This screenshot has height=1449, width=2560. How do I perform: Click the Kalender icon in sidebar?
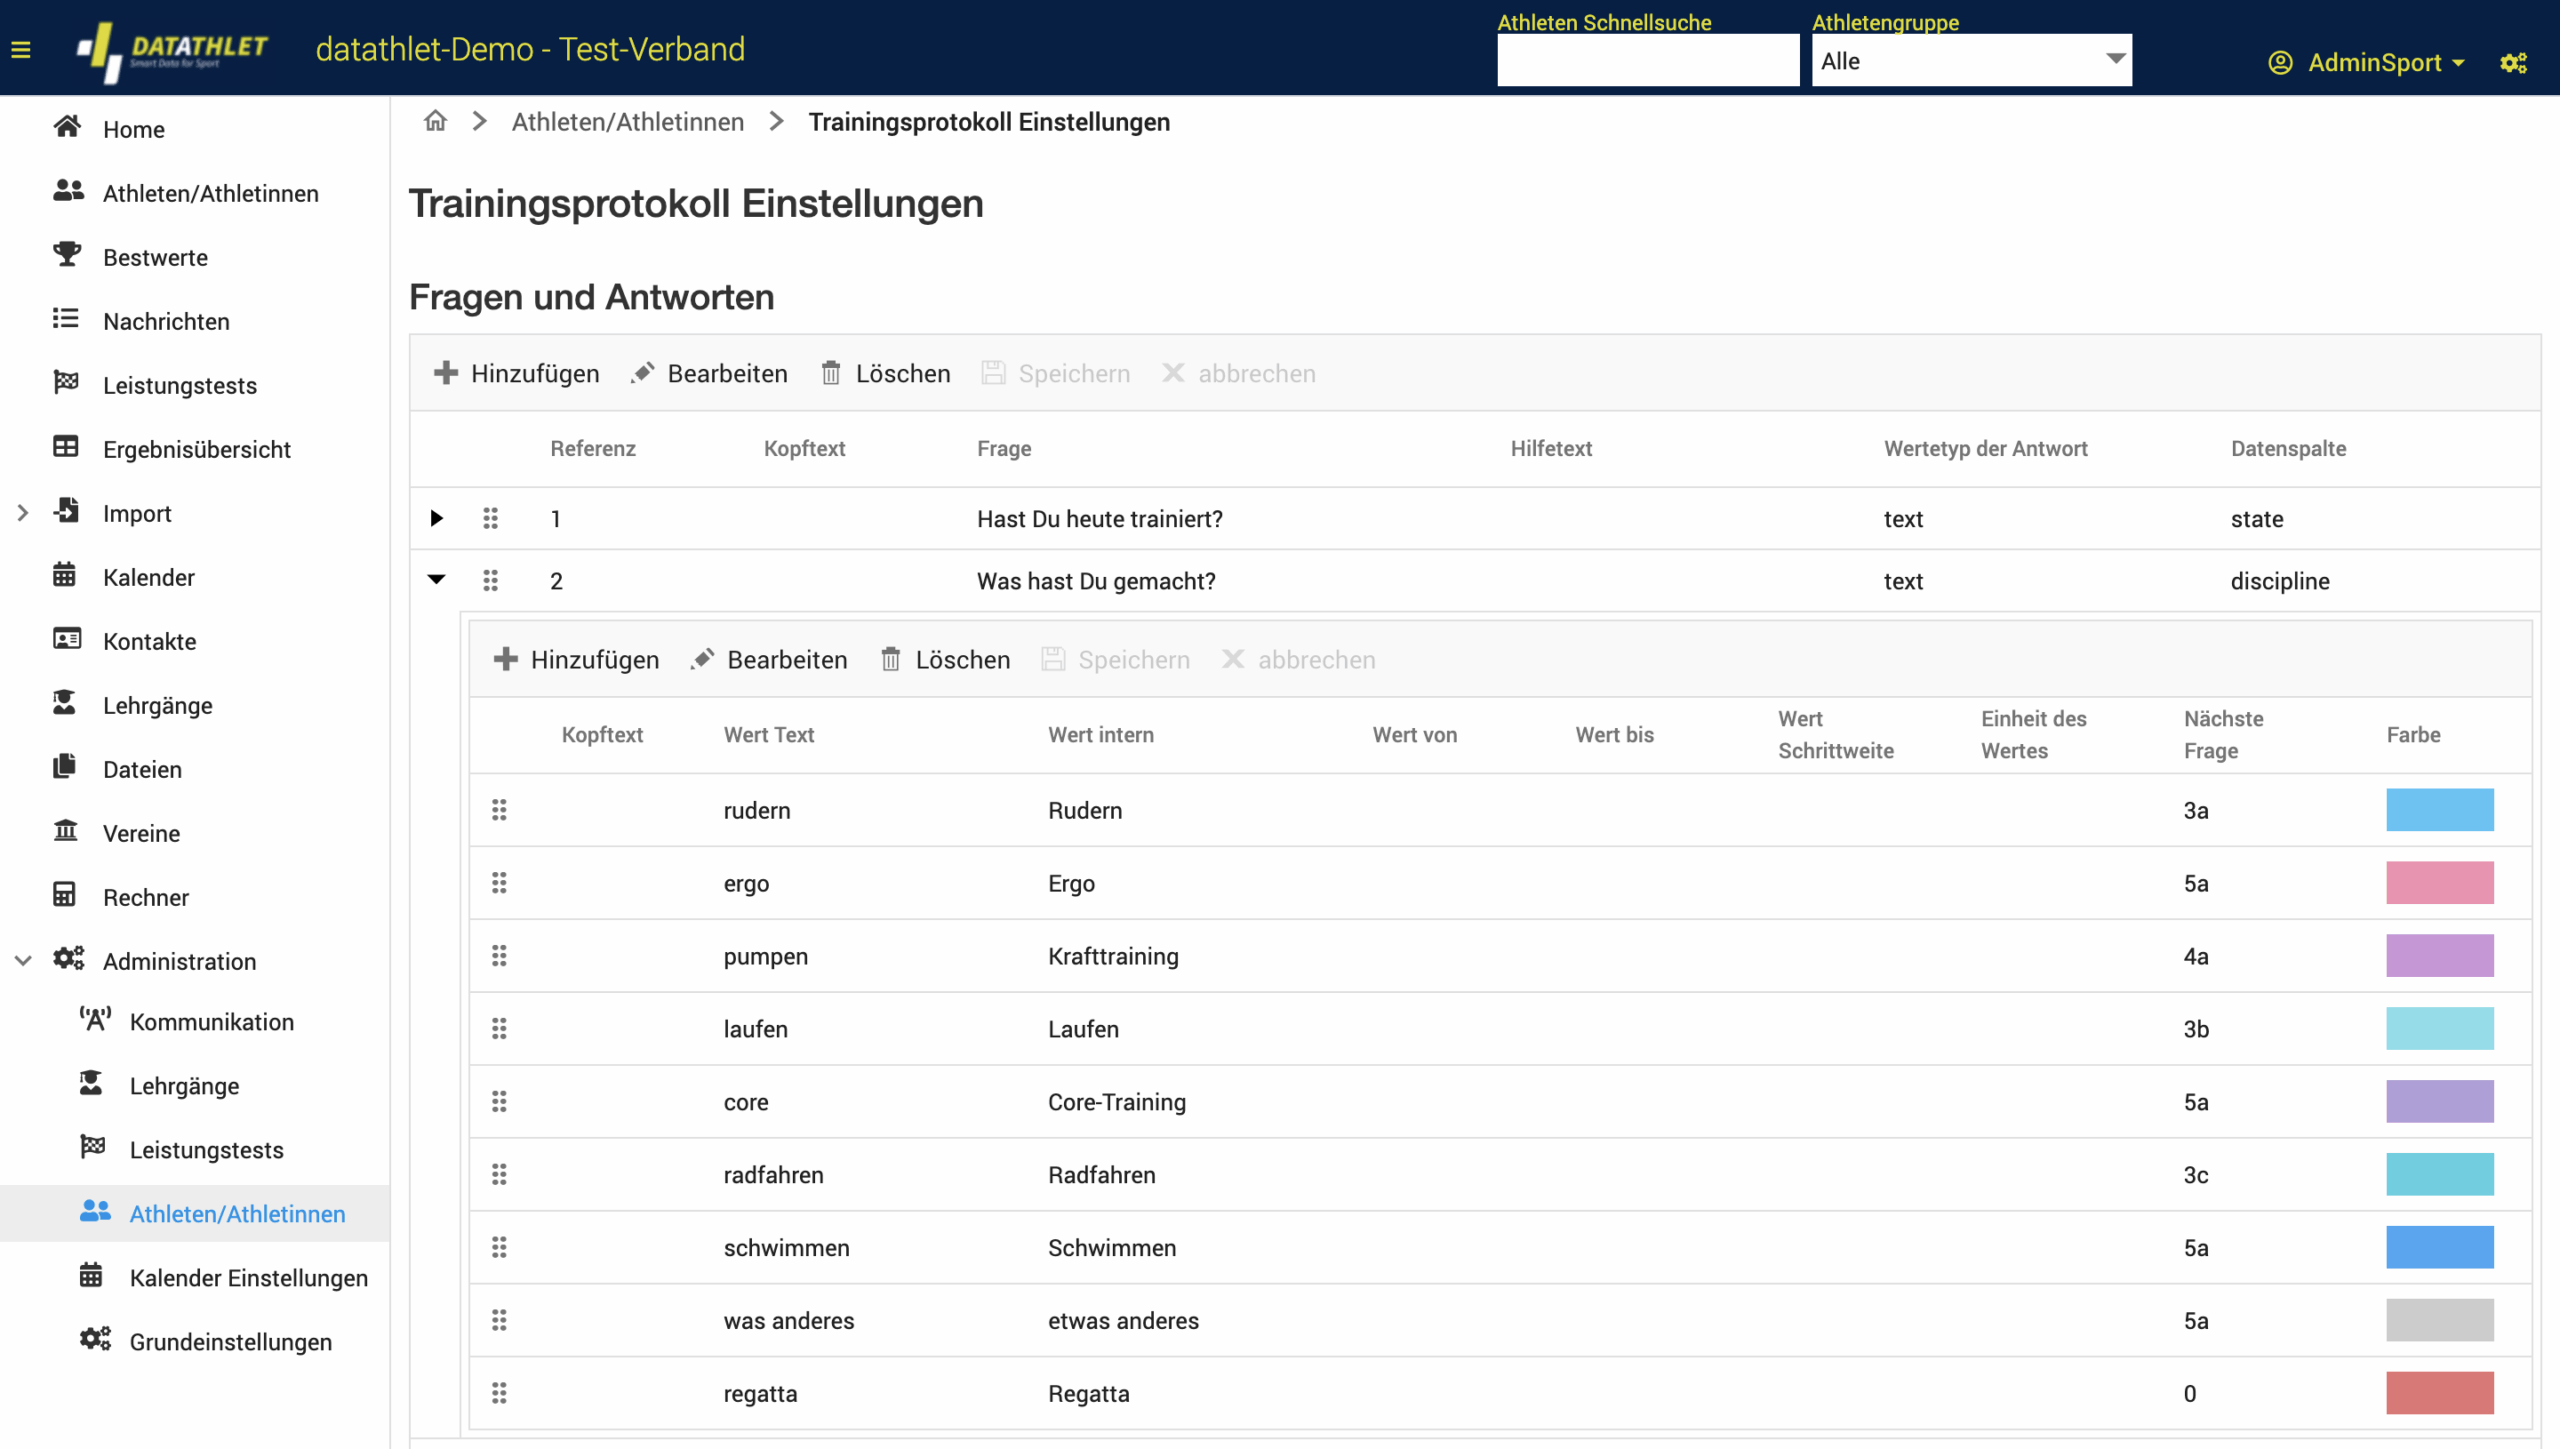(65, 575)
